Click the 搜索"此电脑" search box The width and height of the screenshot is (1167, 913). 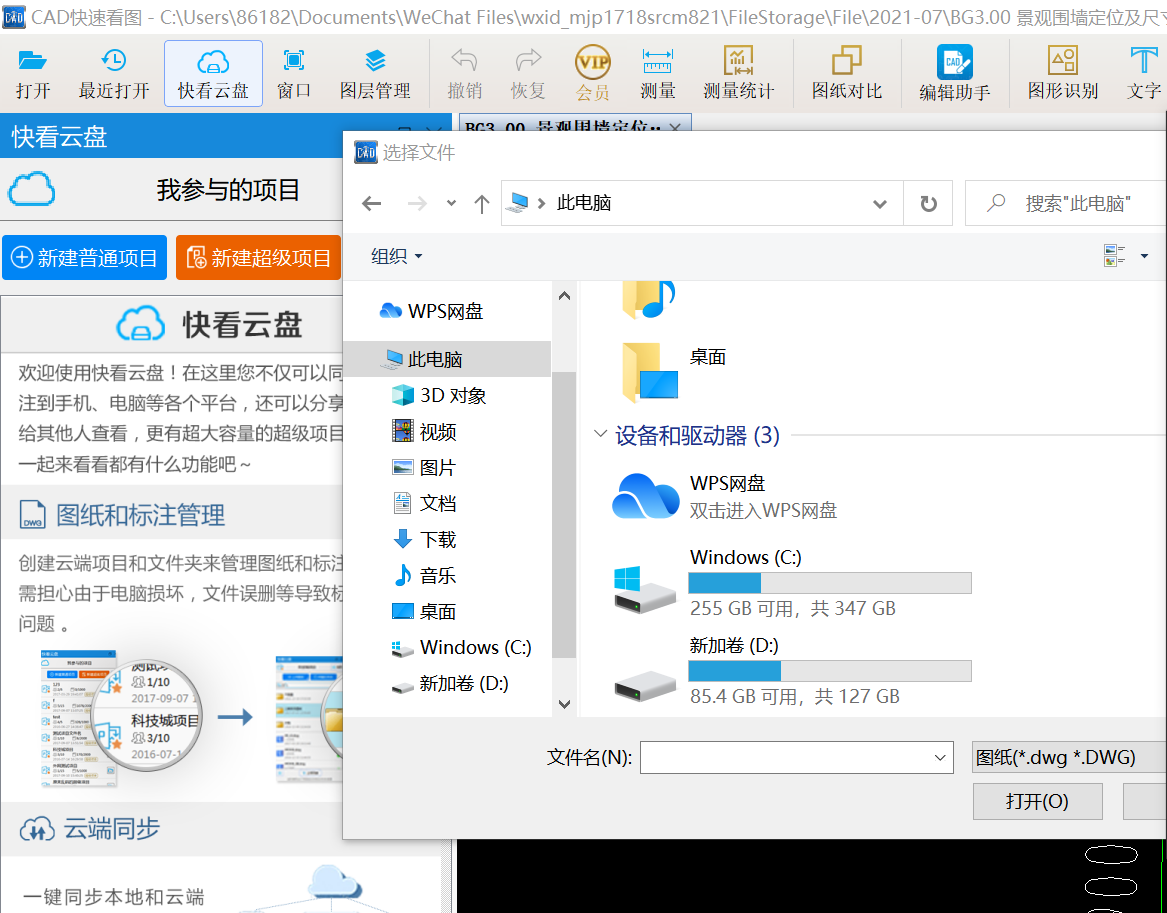[1066, 203]
